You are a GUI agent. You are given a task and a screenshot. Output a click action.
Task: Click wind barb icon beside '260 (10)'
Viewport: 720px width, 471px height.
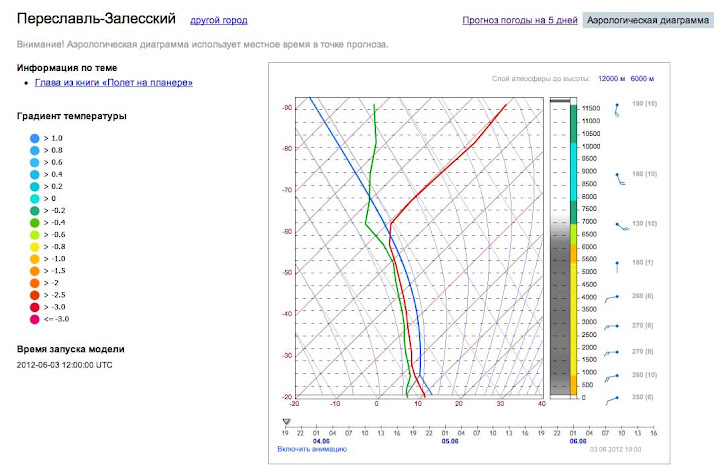coord(612,378)
